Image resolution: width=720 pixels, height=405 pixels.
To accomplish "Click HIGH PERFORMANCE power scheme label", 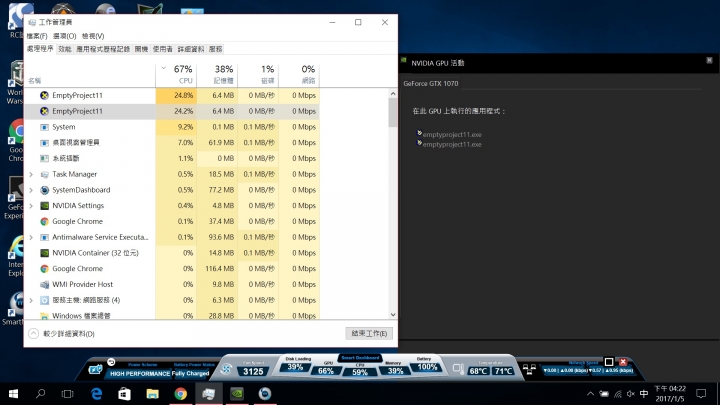I will (x=140, y=373).
